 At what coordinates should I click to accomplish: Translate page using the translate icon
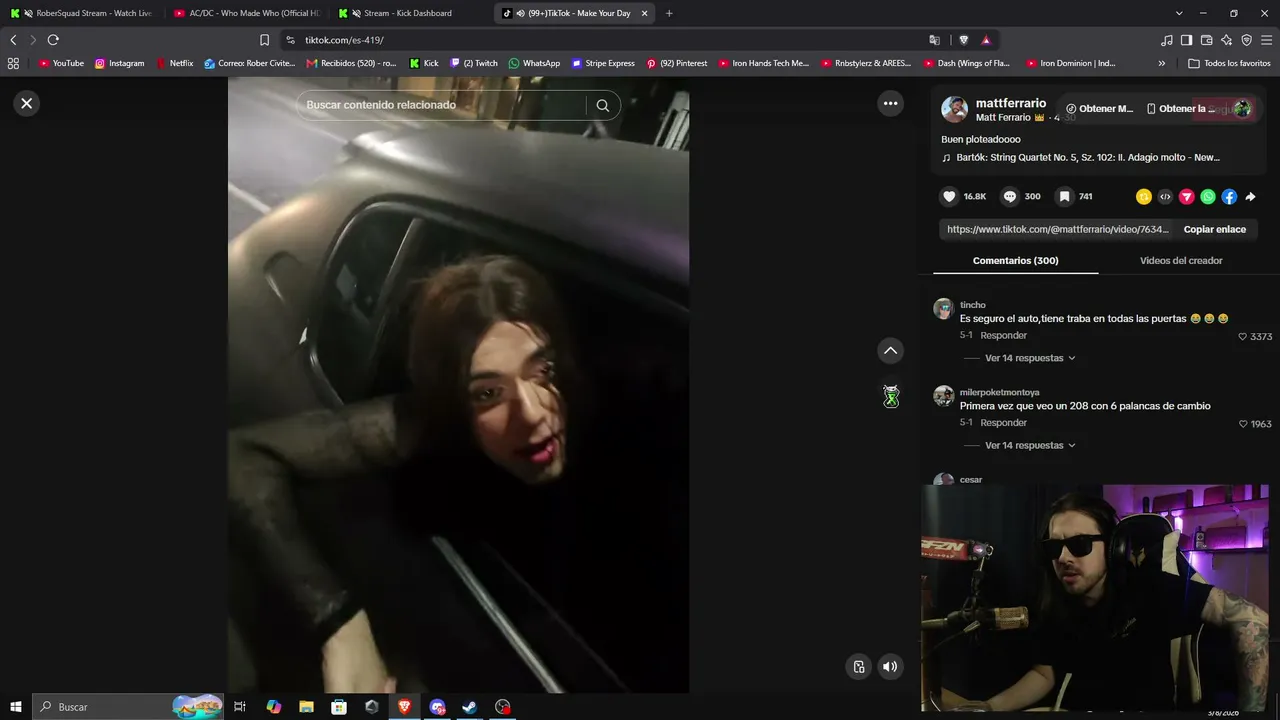tap(934, 40)
